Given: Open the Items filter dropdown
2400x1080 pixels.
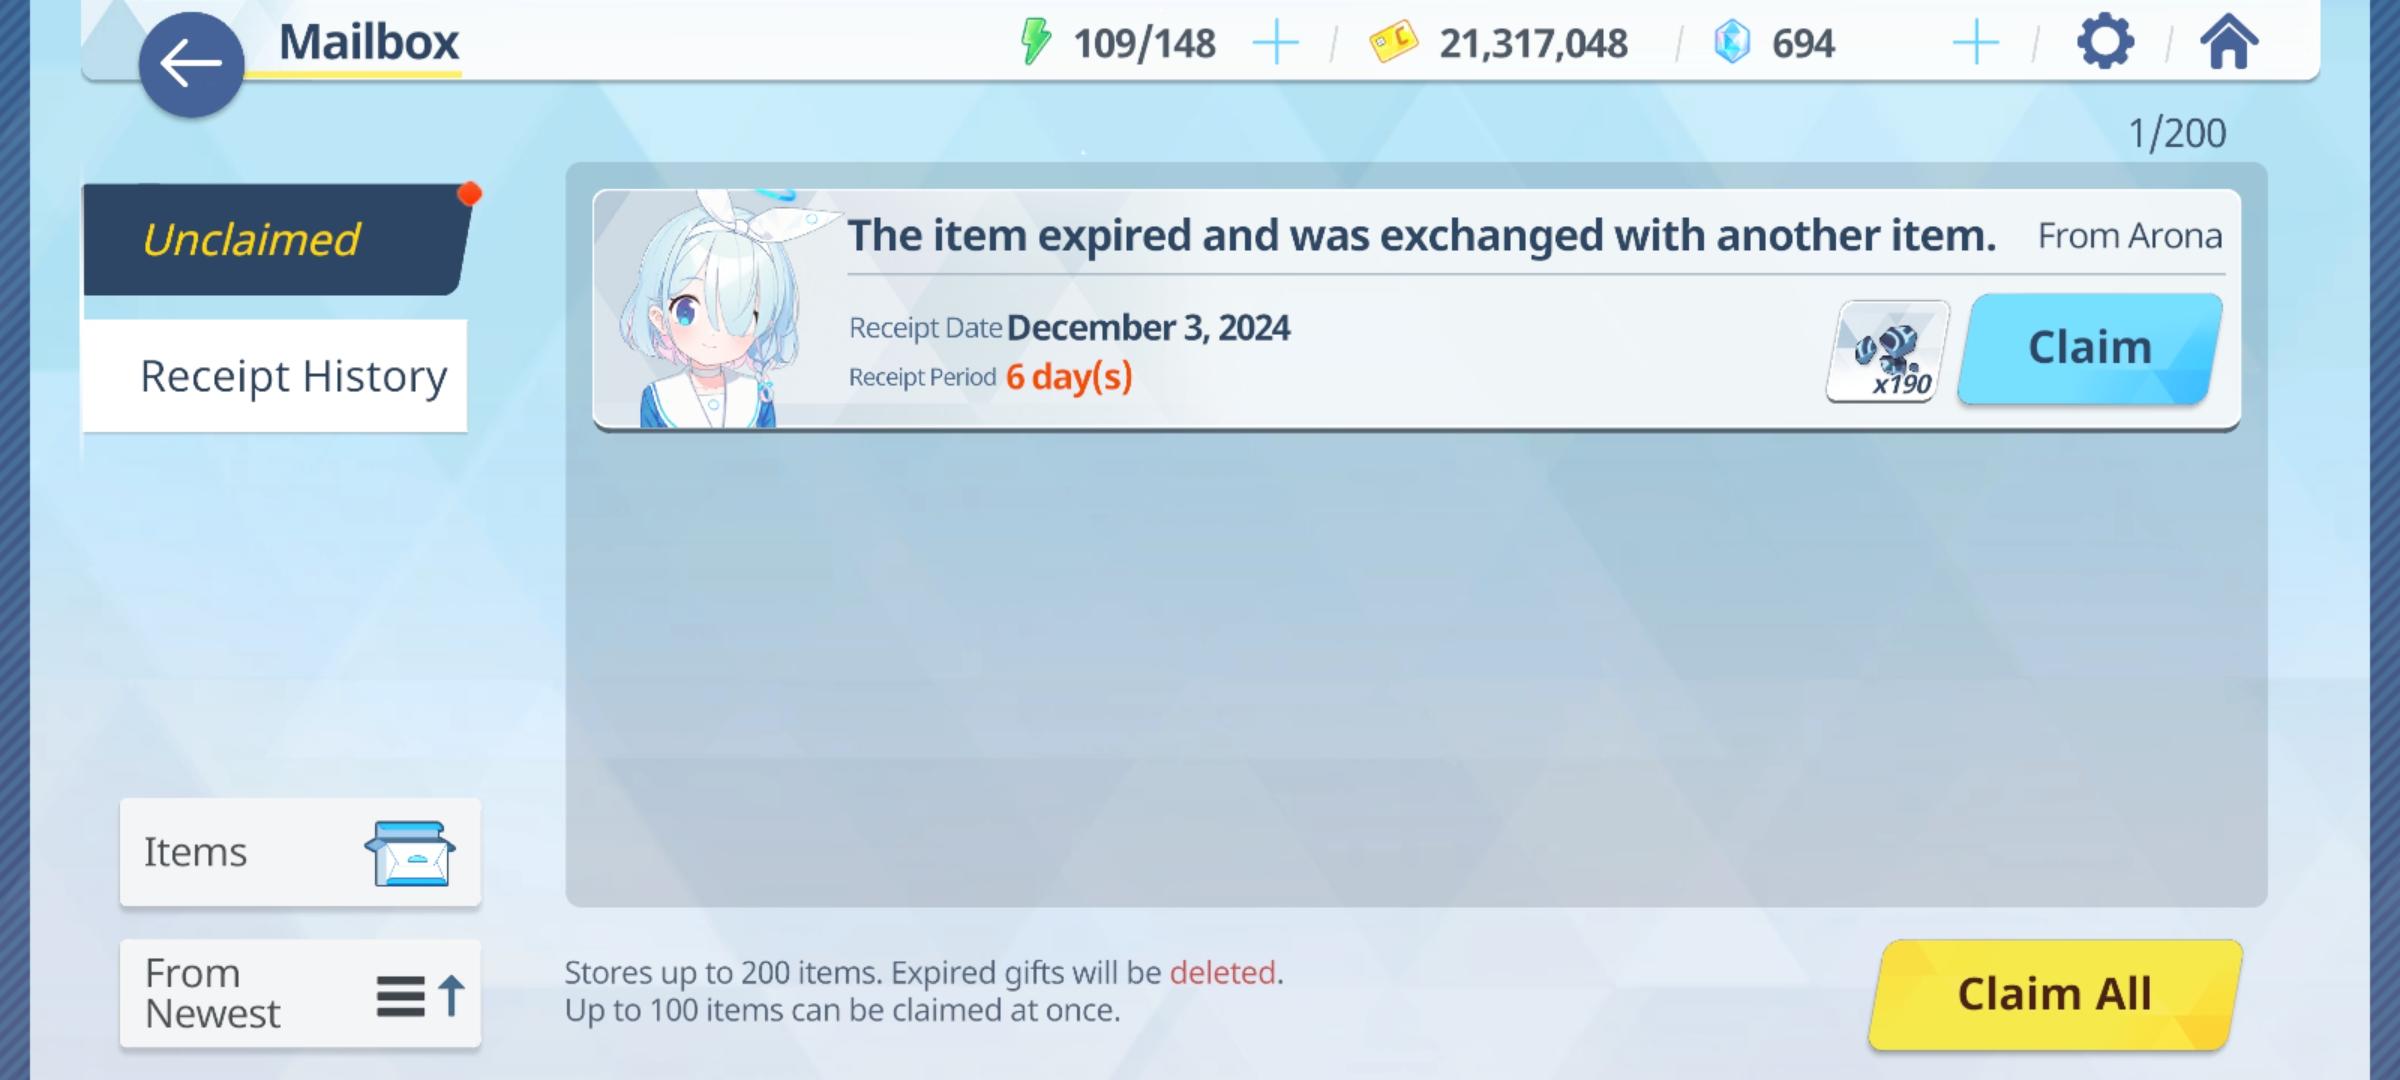Looking at the screenshot, I should coord(300,852).
